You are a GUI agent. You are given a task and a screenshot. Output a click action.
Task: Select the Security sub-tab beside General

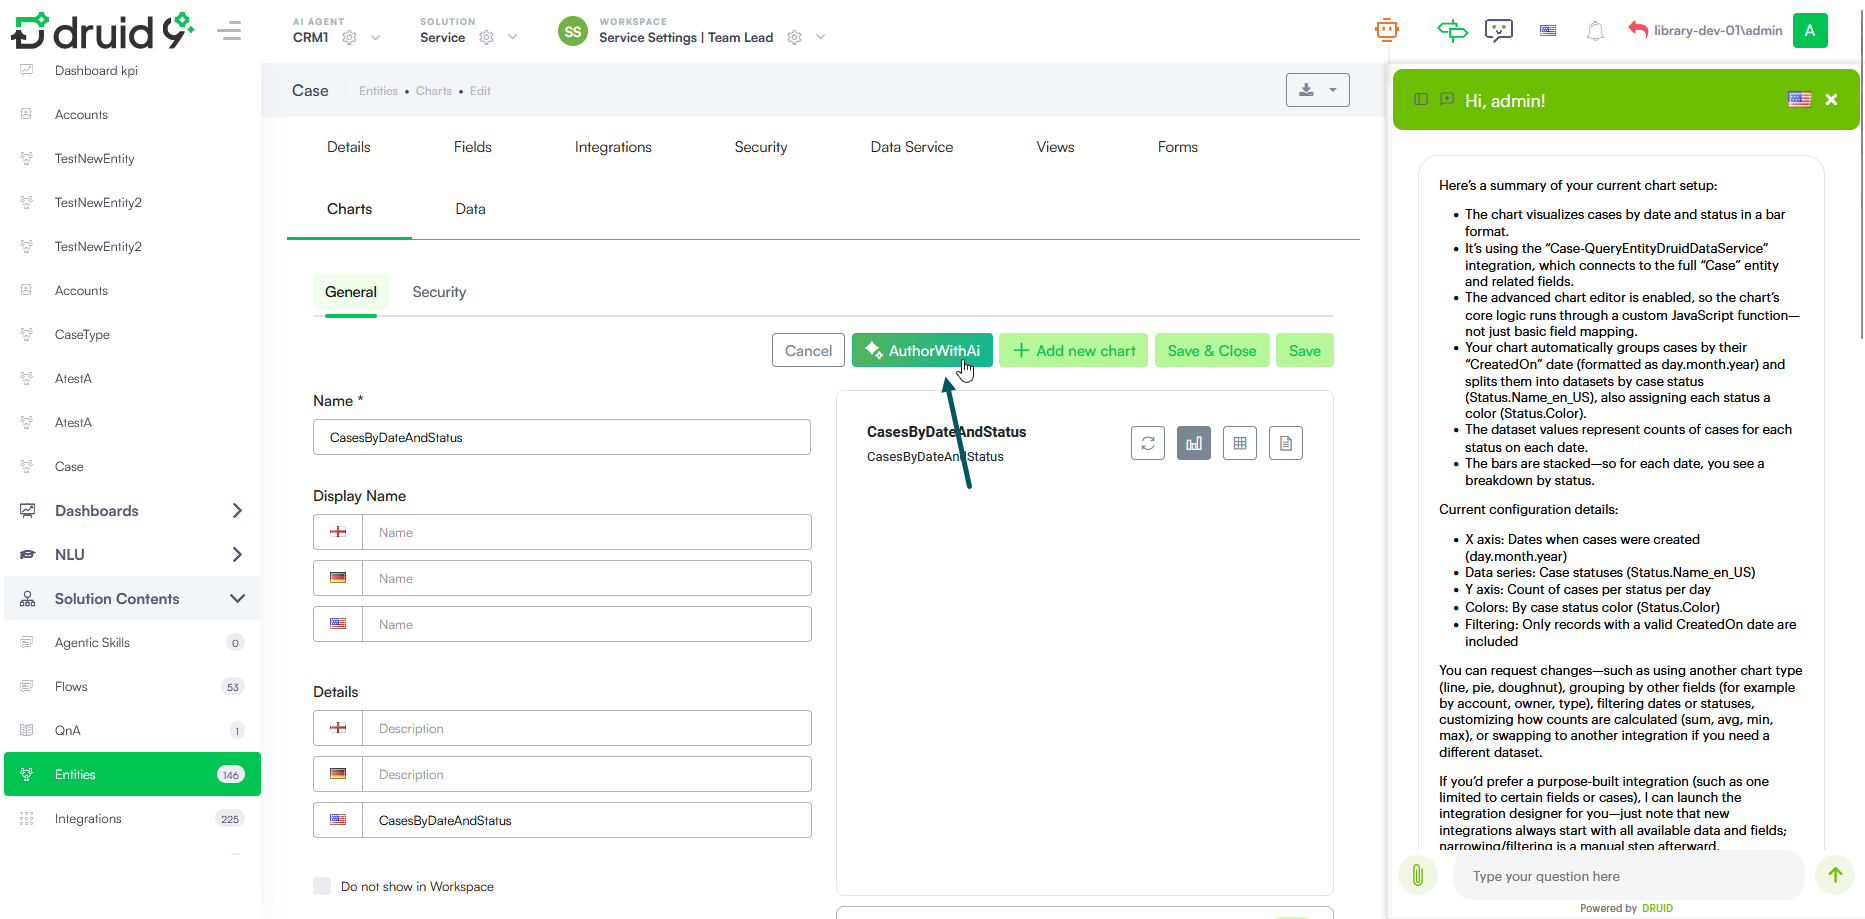439,292
